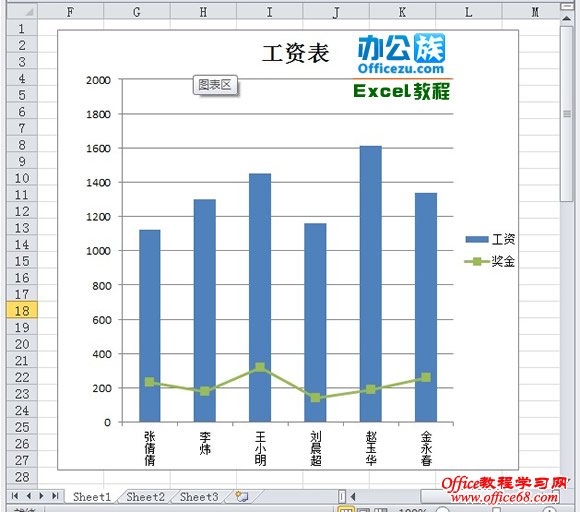Select the chart title 工资表
Image resolution: width=580 pixels, height=512 pixels.
pyautogui.click(x=295, y=53)
